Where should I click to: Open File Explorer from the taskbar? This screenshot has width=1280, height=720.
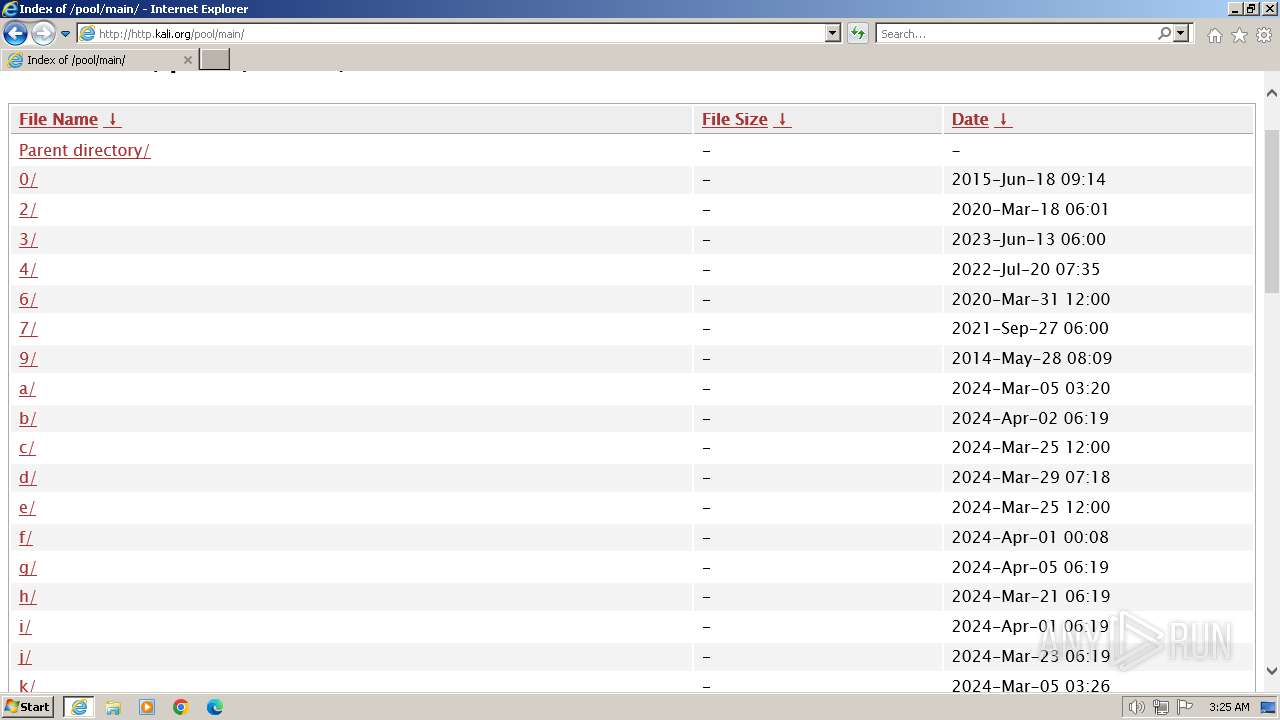tap(113, 707)
